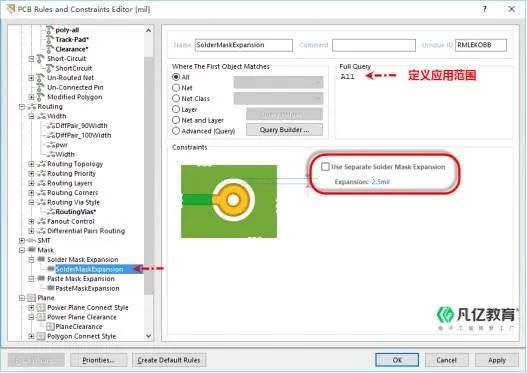
Task: Click the Short-Circuit category icon
Action: tap(41, 58)
